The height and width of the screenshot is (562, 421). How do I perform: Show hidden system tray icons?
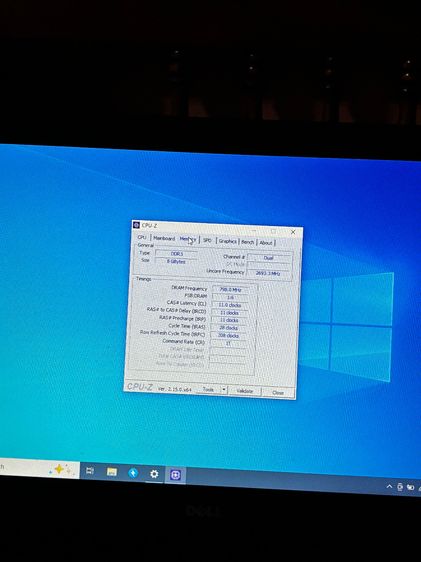tap(389, 486)
